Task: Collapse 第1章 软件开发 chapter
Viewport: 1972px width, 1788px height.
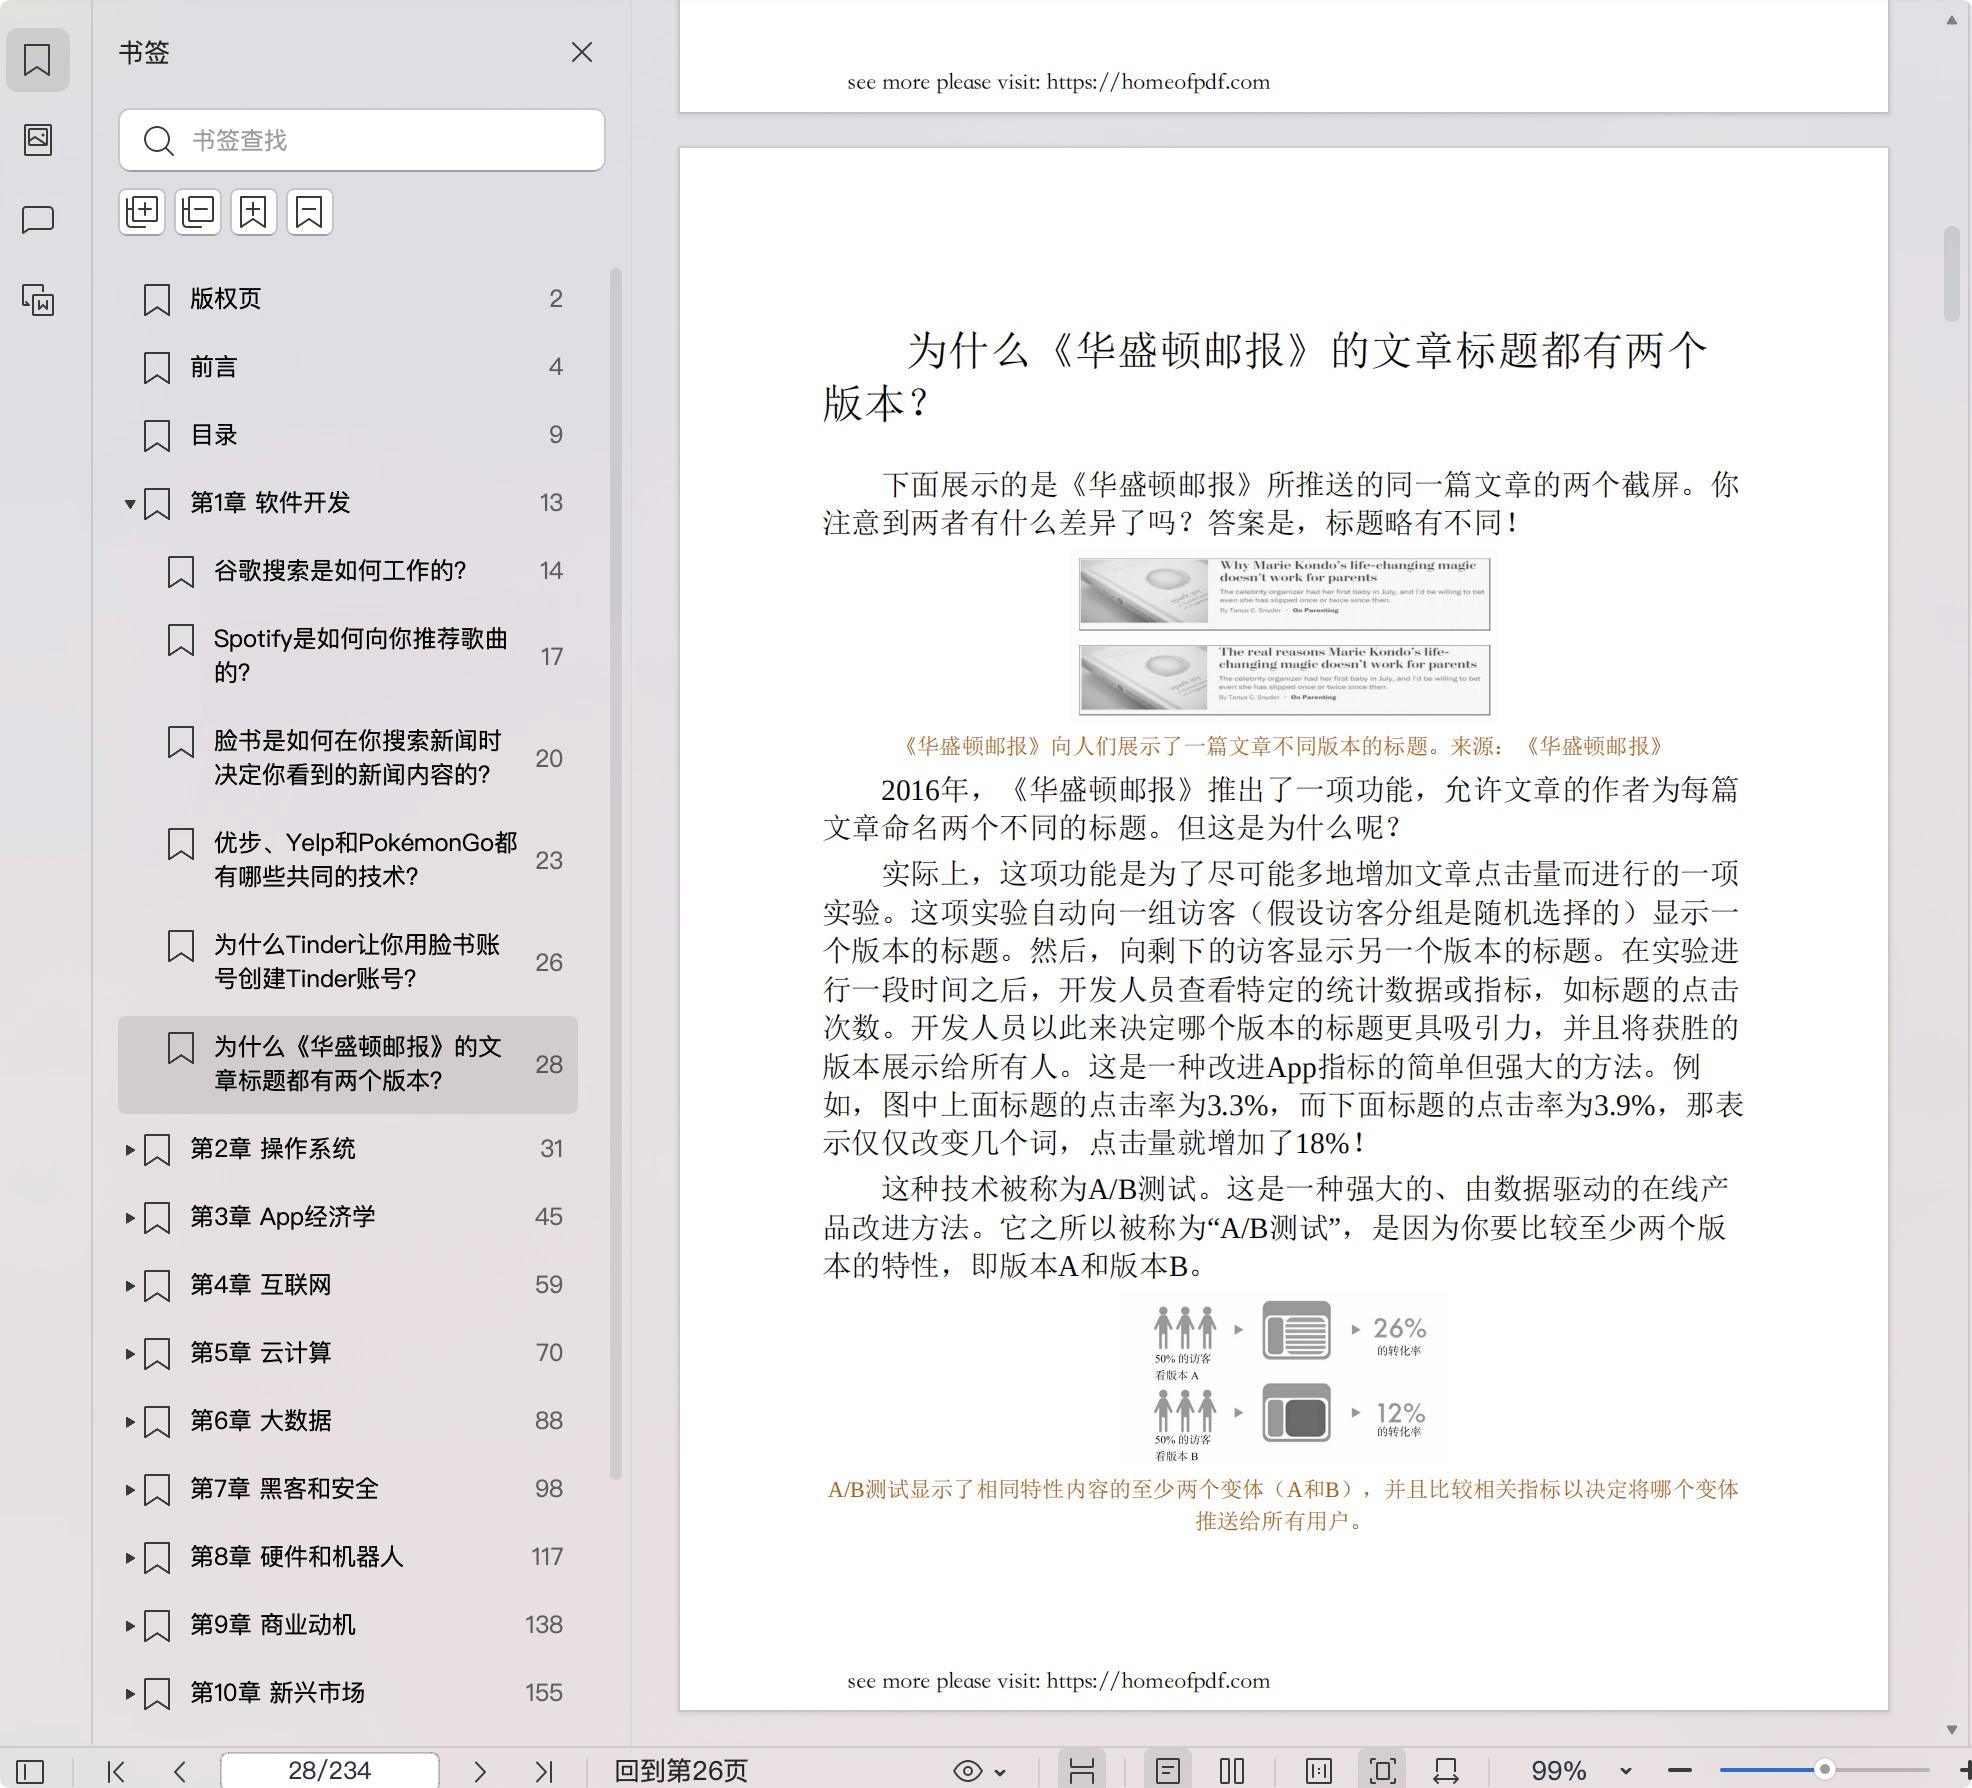Action: point(129,503)
